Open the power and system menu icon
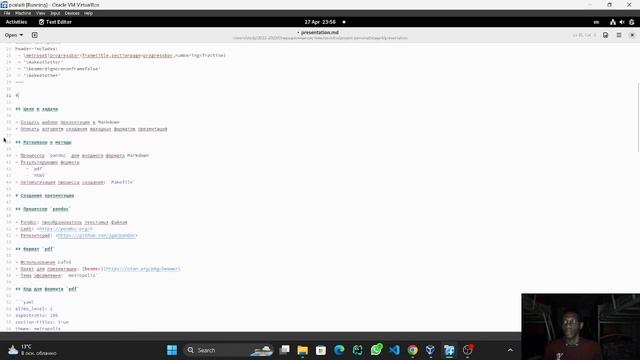 coord(631,22)
